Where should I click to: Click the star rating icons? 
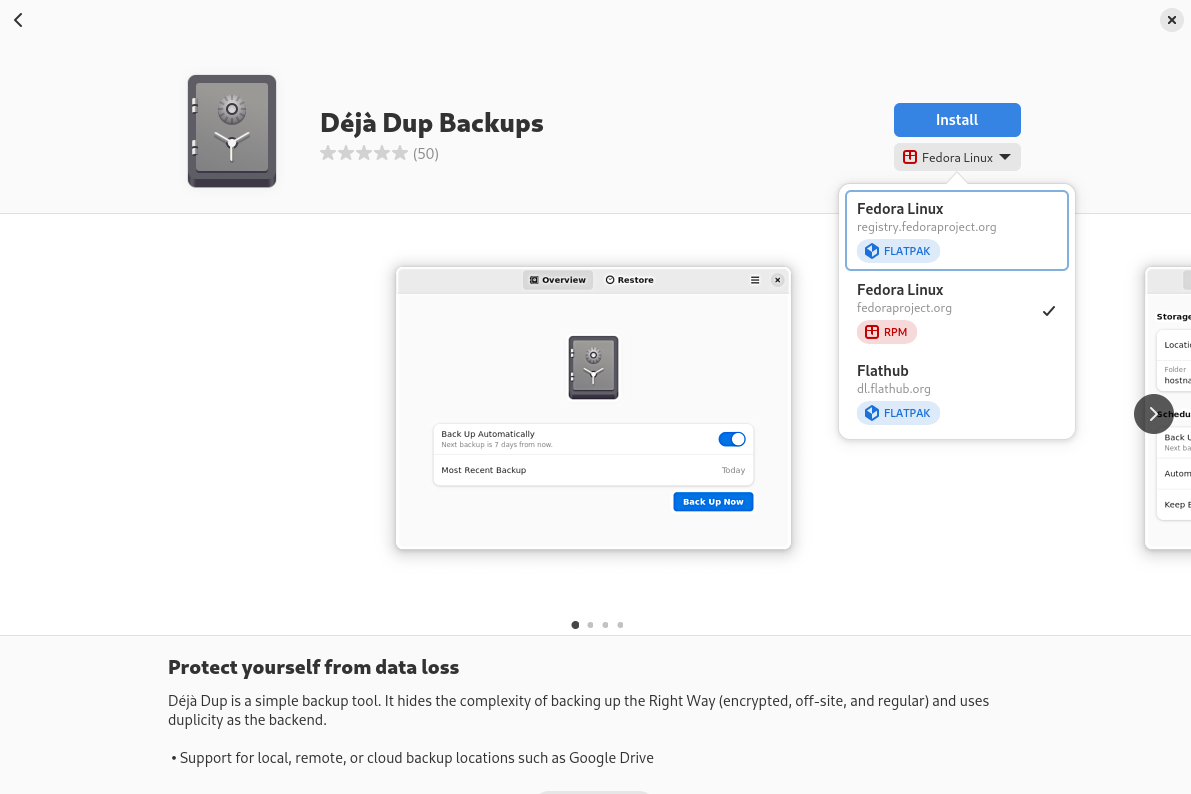coord(364,153)
